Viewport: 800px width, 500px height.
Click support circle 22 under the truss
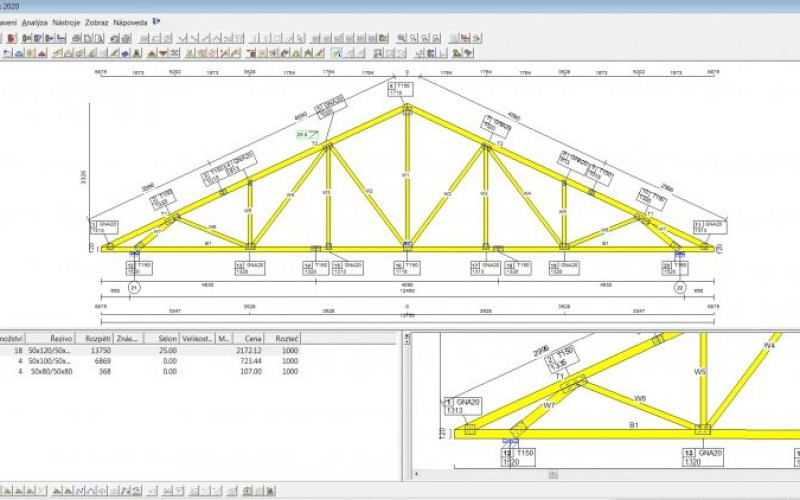click(x=680, y=288)
